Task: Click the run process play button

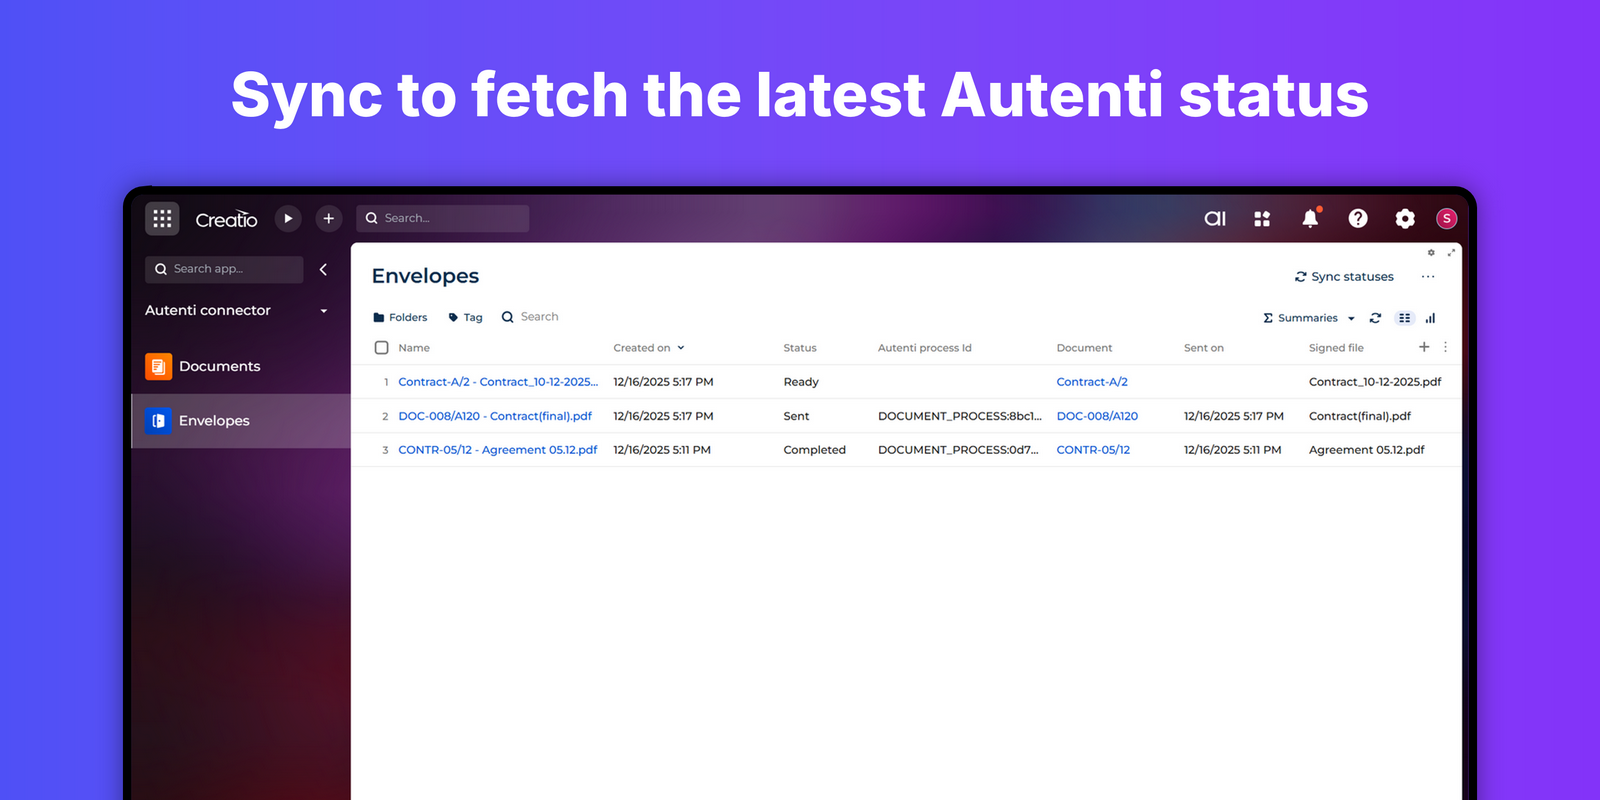Action: click(288, 218)
